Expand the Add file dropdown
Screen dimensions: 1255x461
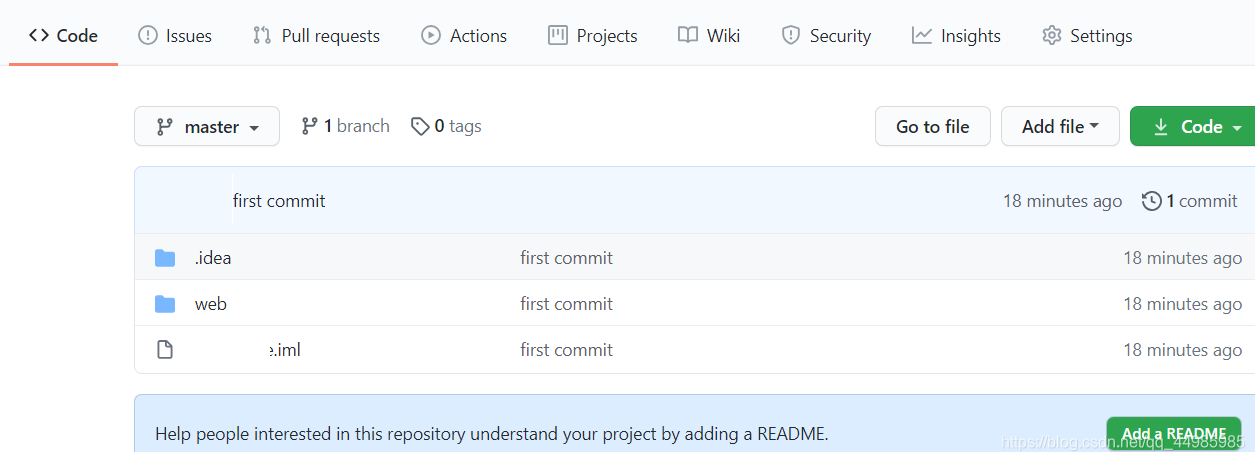(x=1060, y=127)
